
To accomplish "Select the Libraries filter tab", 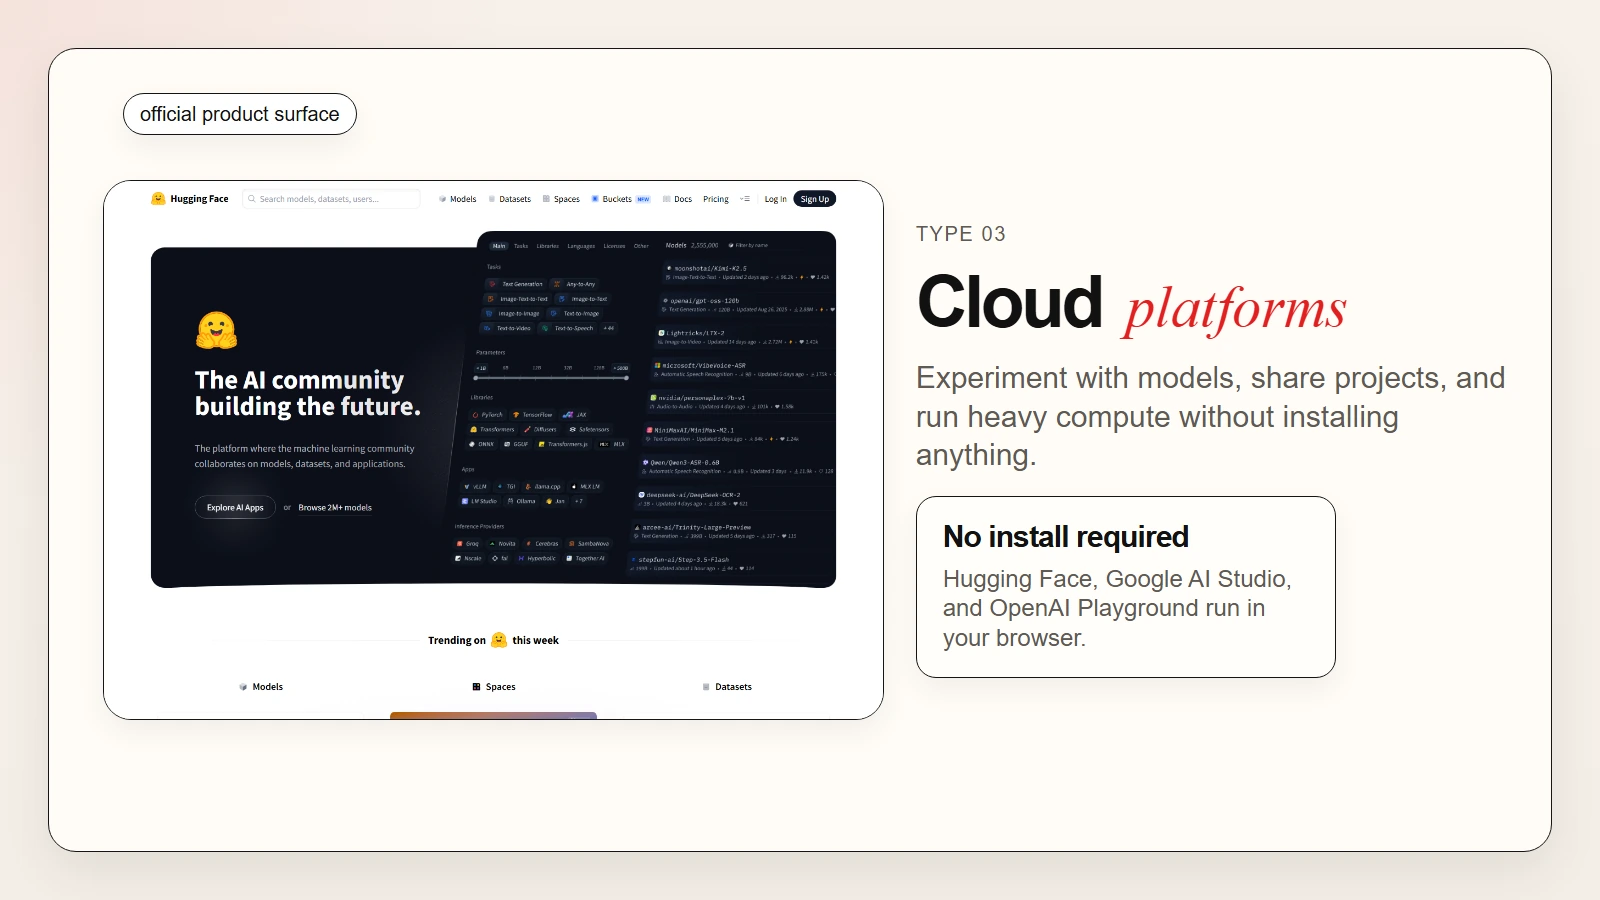I will 548,245.
